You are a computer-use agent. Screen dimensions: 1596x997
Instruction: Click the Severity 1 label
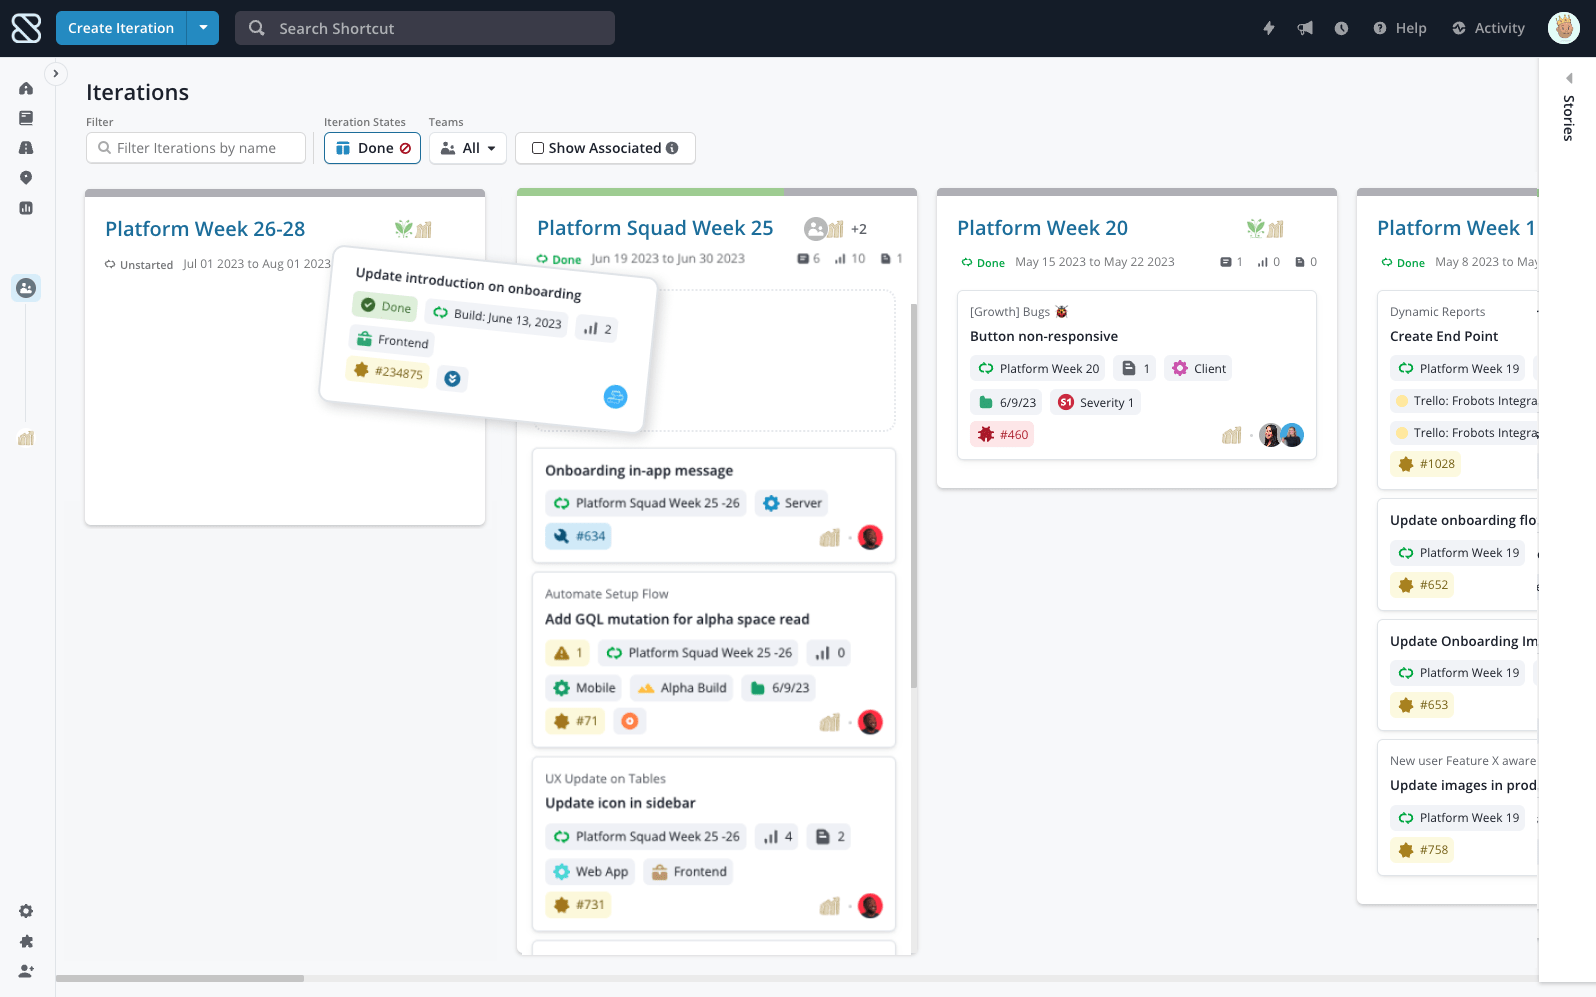[1096, 403]
